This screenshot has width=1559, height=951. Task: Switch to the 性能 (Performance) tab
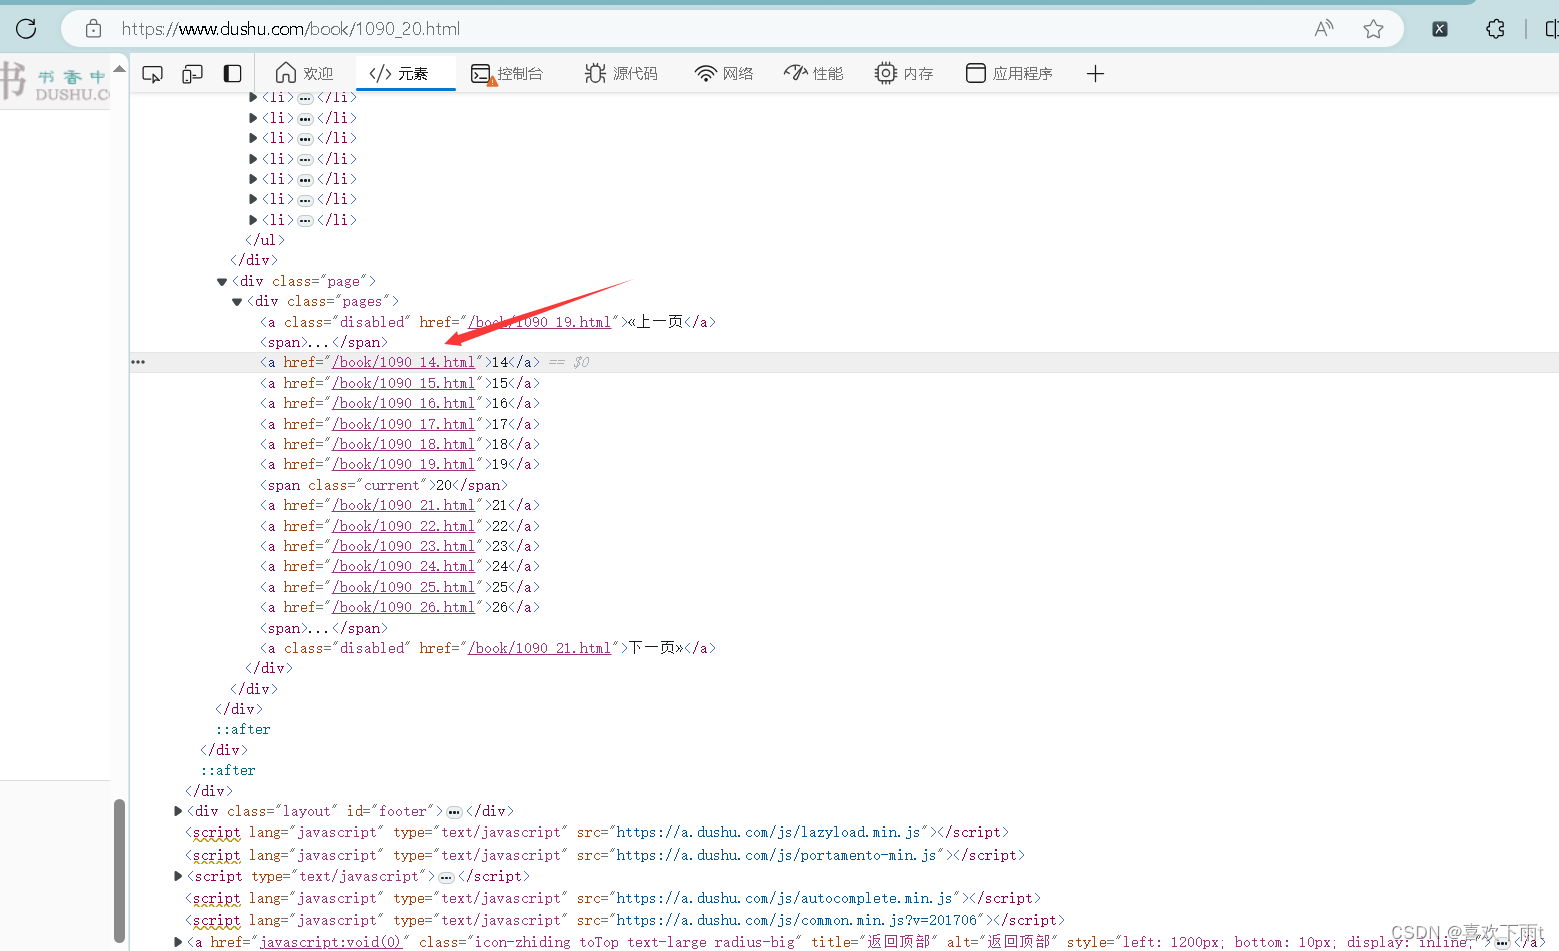tap(814, 74)
